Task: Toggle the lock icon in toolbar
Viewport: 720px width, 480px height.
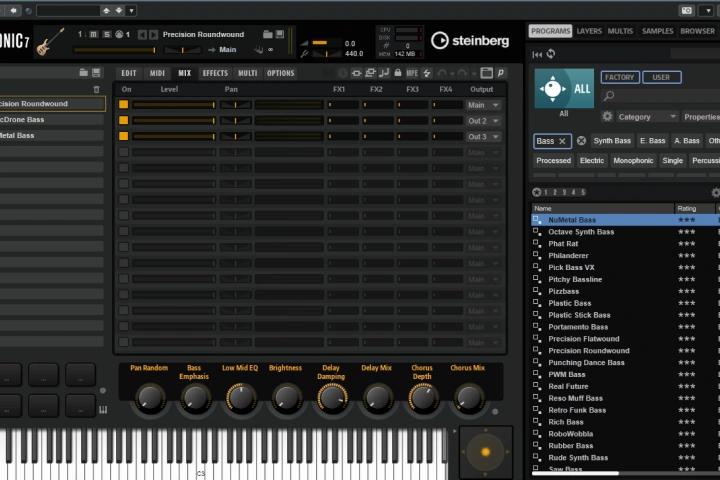Action: pyautogui.click(x=398, y=73)
